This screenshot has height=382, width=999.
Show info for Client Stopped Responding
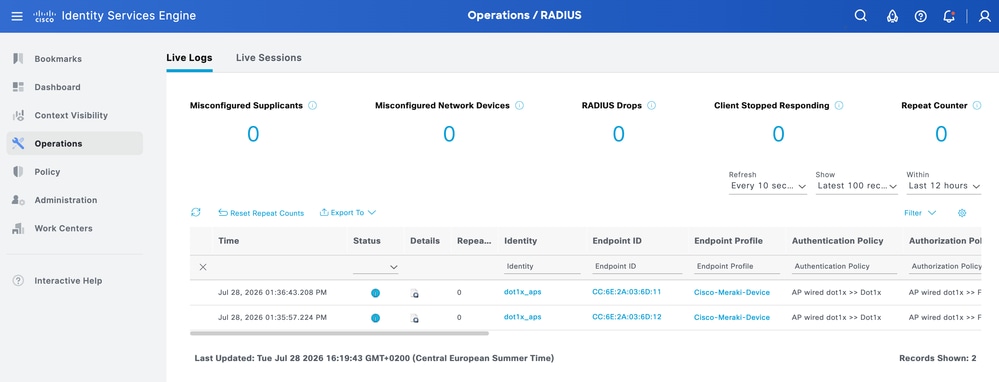(839, 106)
